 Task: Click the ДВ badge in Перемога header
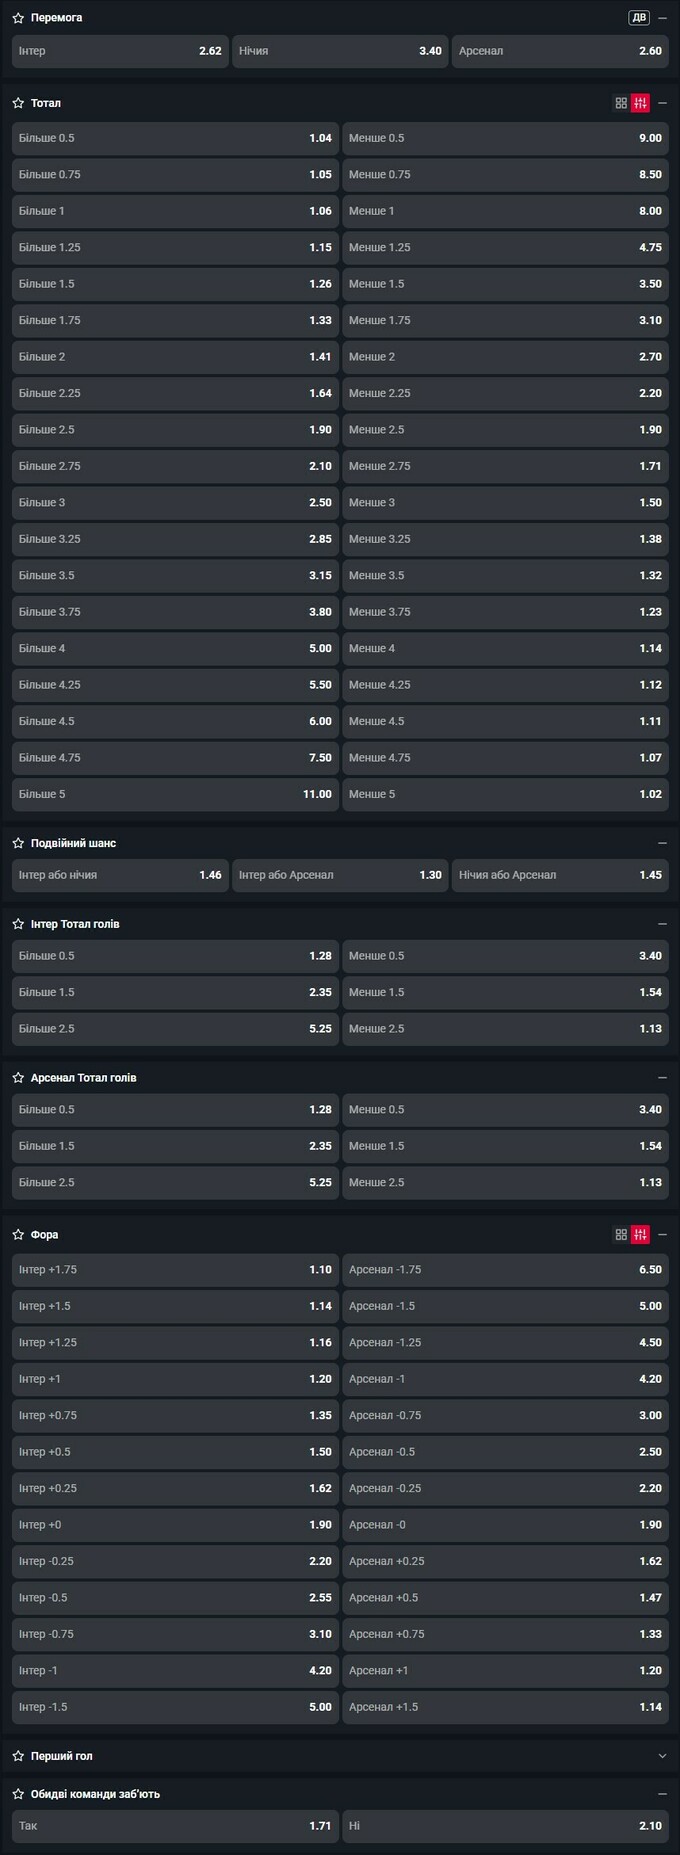tap(639, 18)
